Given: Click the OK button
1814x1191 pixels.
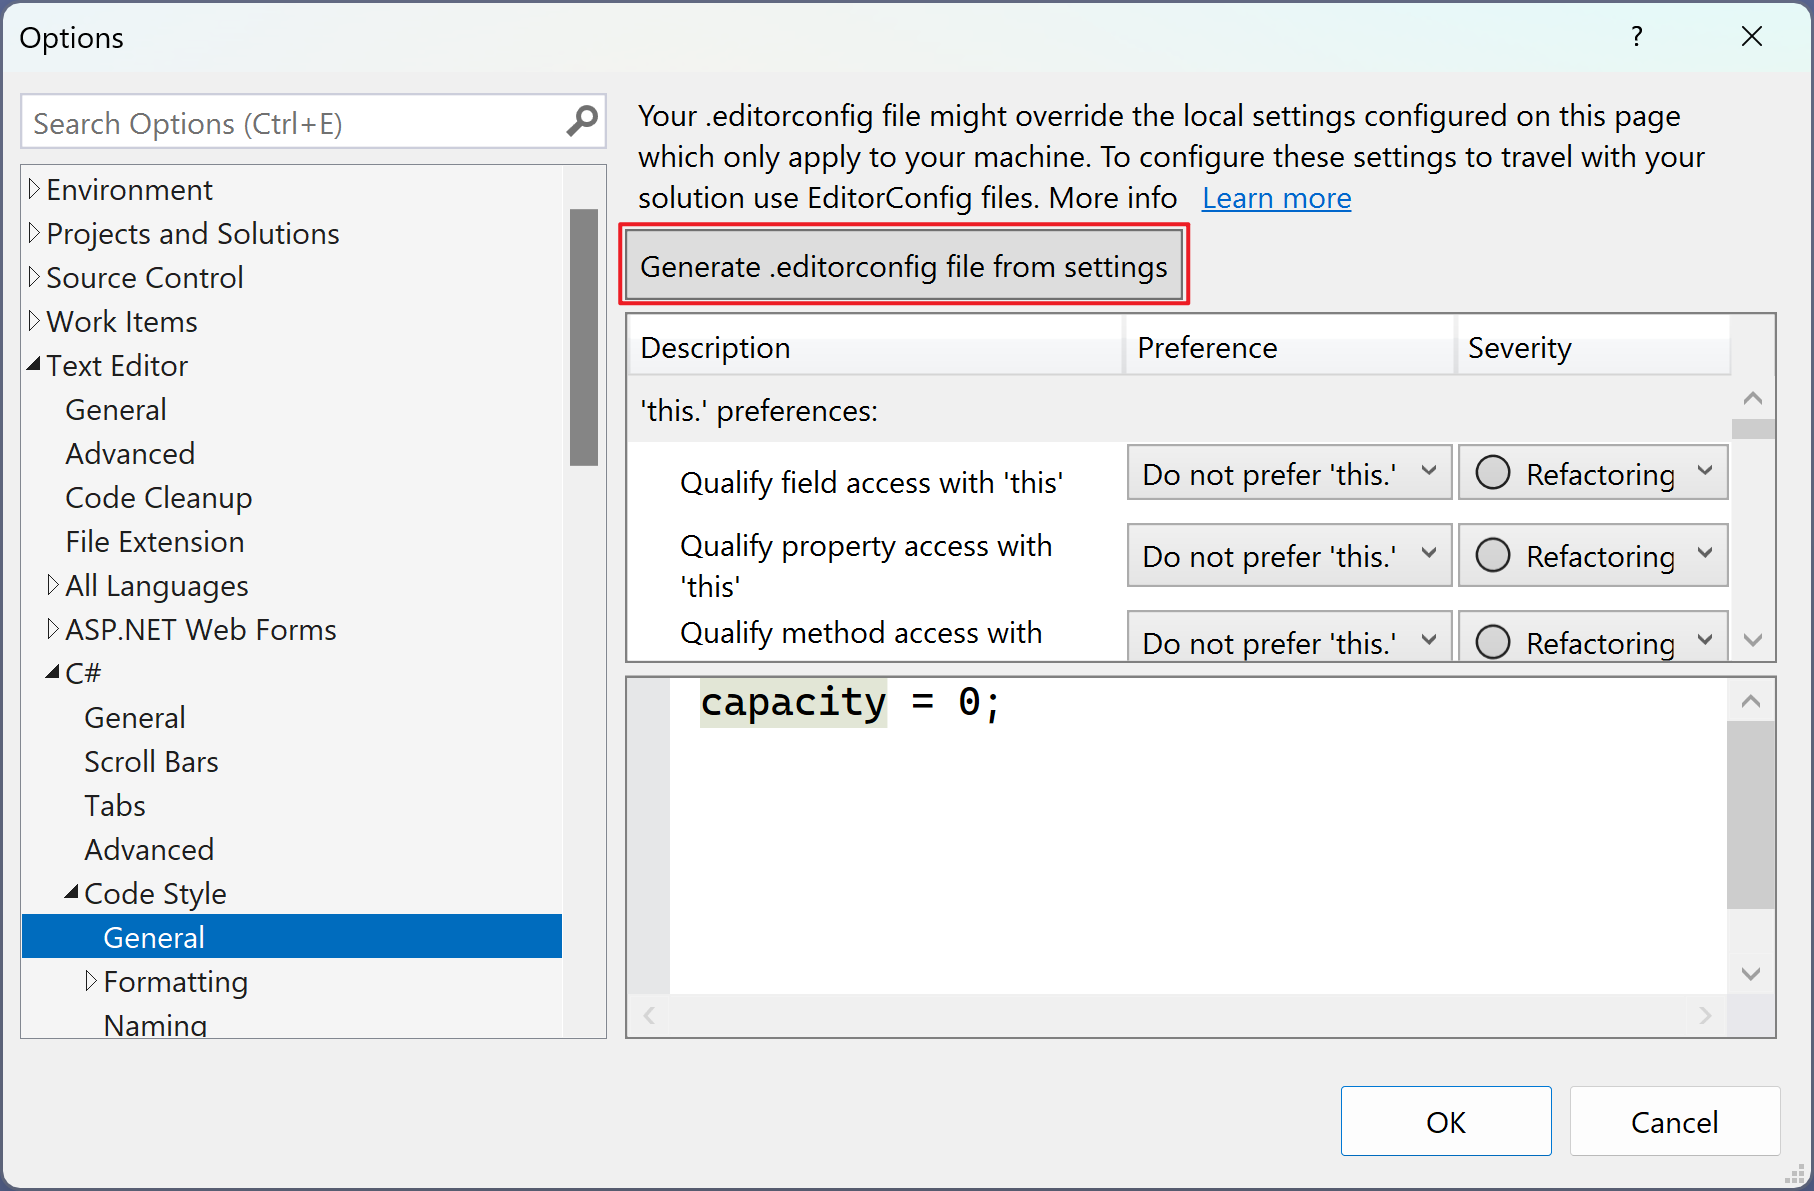Looking at the screenshot, I should pos(1445,1121).
